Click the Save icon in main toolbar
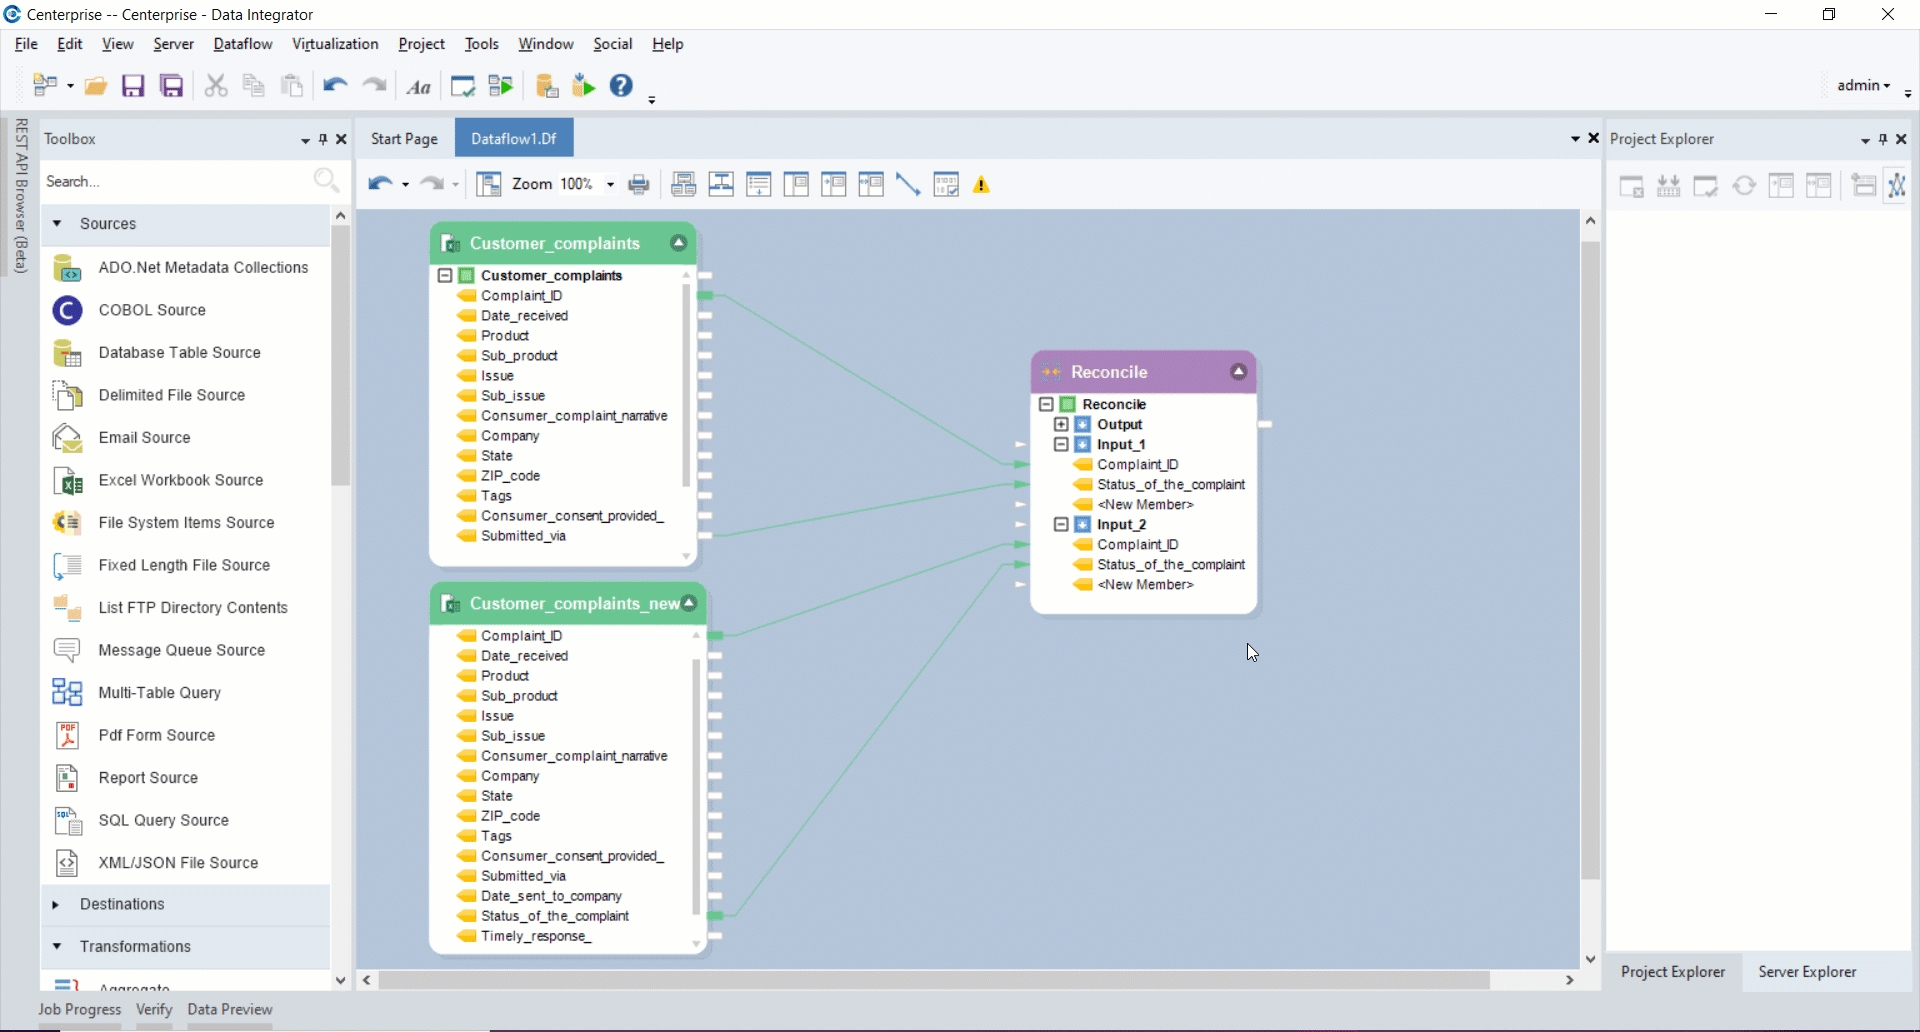This screenshot has height=1032, width=1920. pyautogui.click(x=133, y=86)
